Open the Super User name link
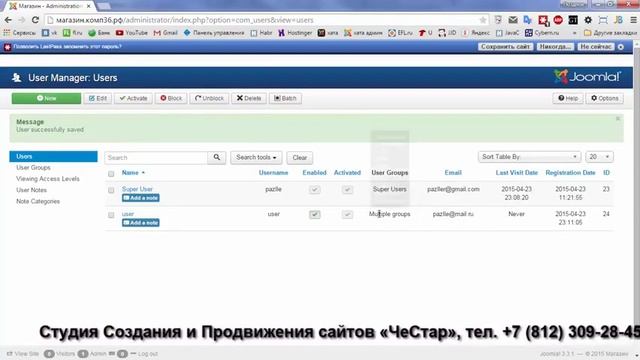Viewport: 640px width, 360px height. 137,189
